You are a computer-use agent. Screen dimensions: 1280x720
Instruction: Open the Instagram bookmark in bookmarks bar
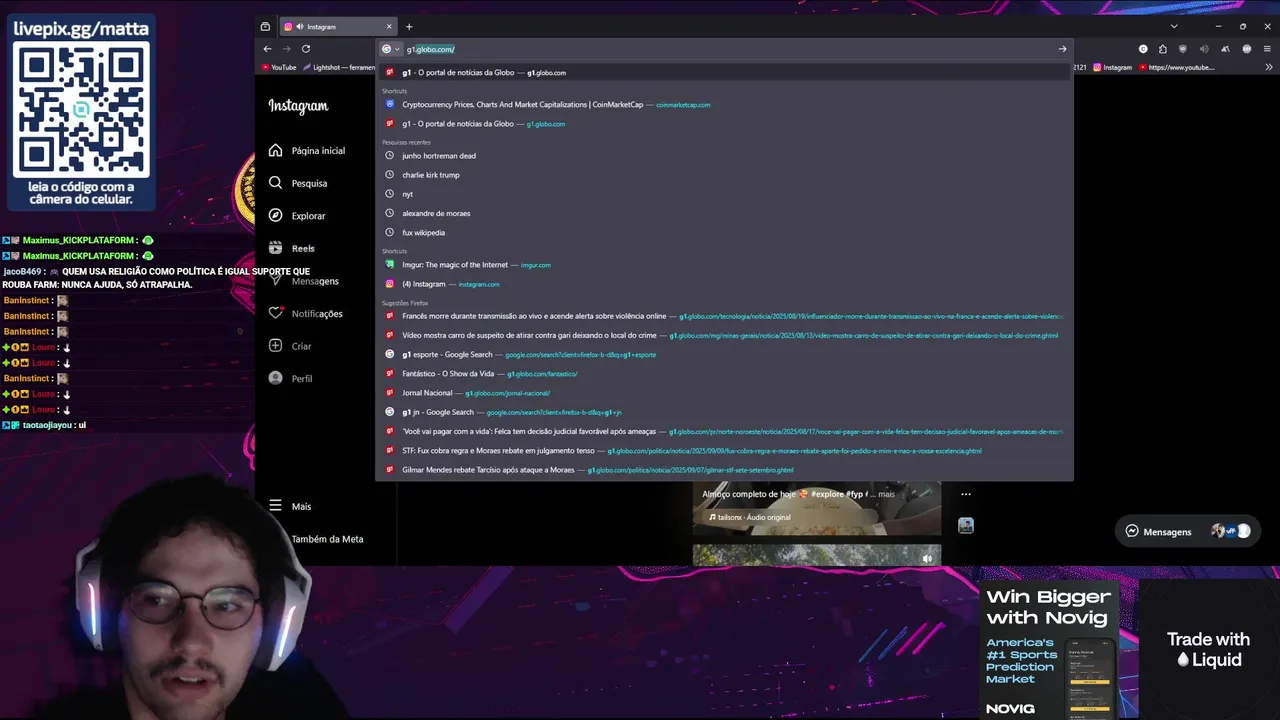tap(1113, 68)
